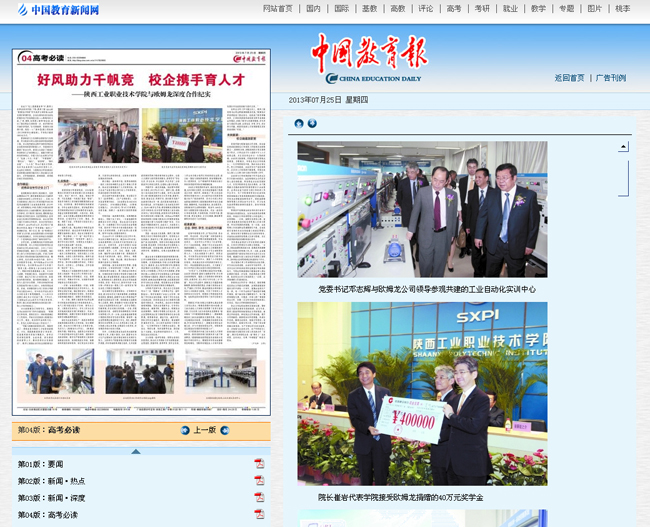The width and height of the screenshot is (650, 527).
Task: Open the PDF for 第01版 要闻
Action: tap(259, 464)
